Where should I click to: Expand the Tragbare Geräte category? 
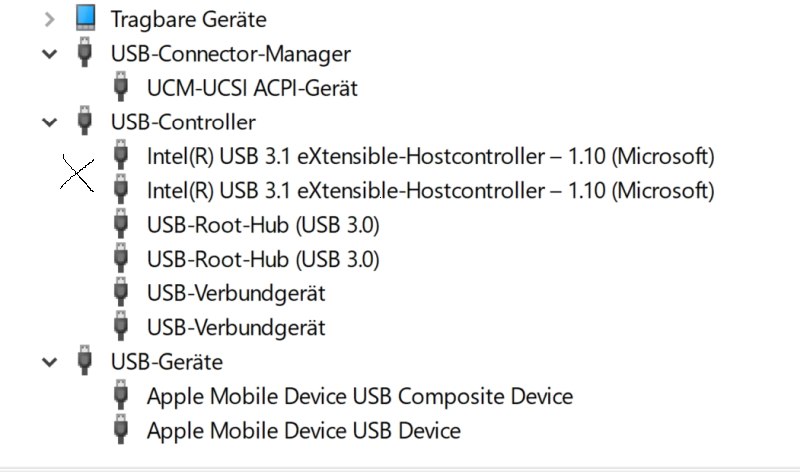[x=49, y=20]
